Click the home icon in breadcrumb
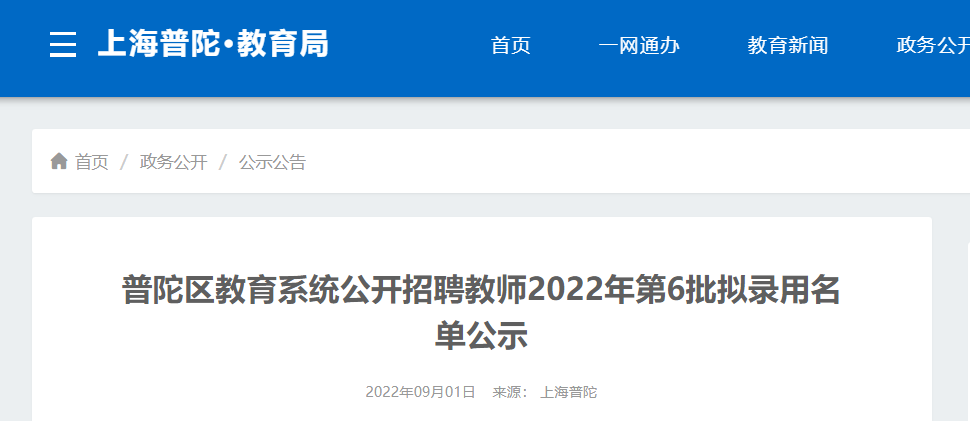The image size is (970, 421). pyautogui.click(x=59, y=162)
